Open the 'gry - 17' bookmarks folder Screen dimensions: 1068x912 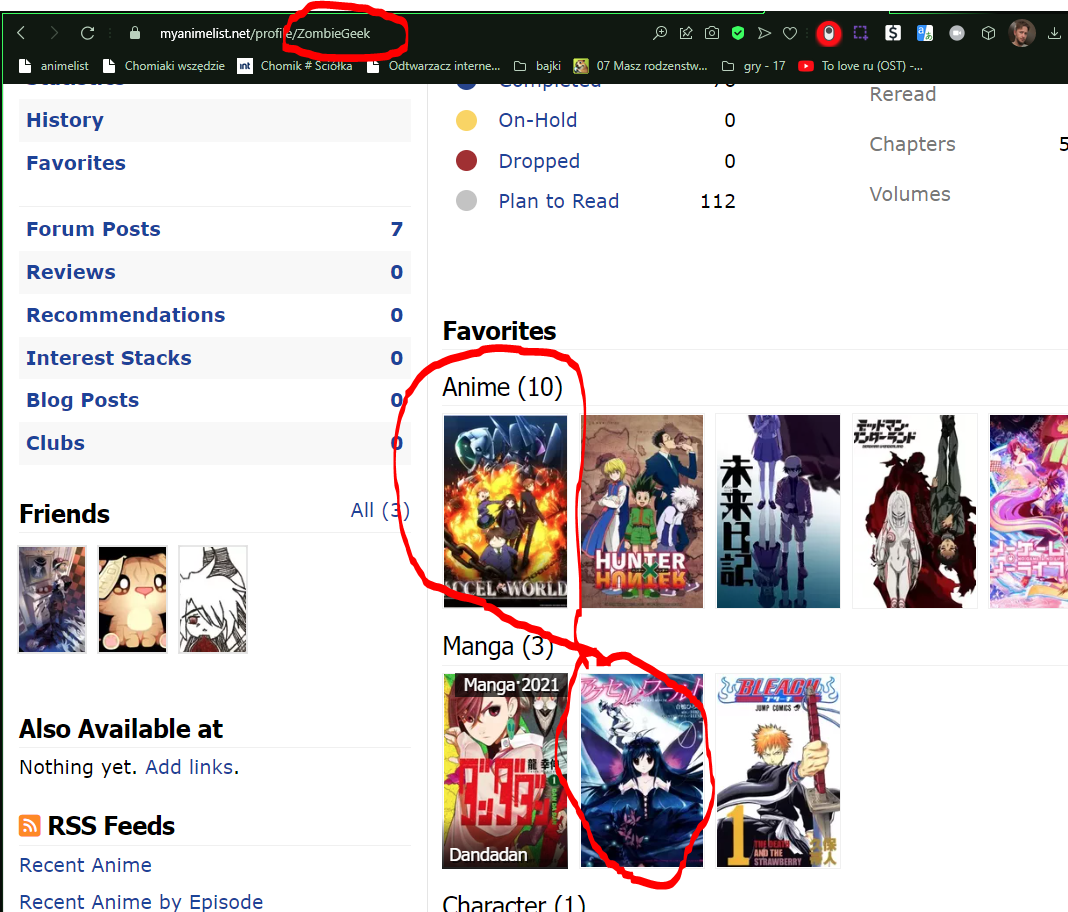(x=755, y=66)
